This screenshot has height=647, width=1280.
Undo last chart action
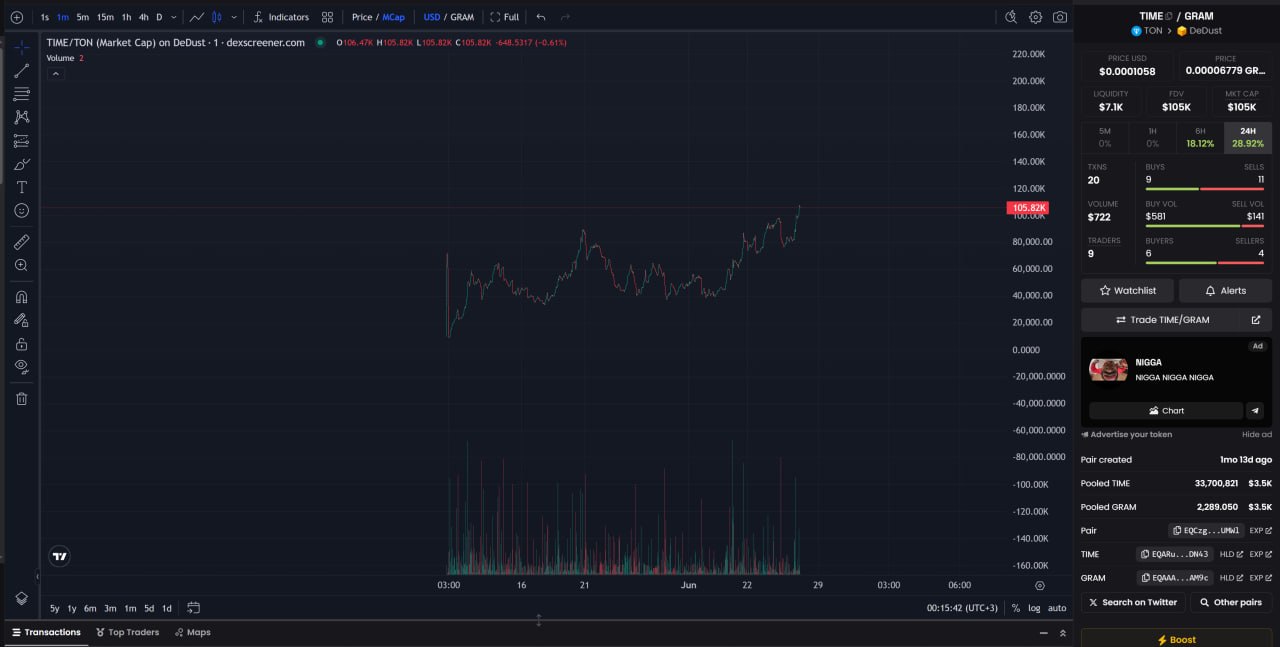(541, 17)
